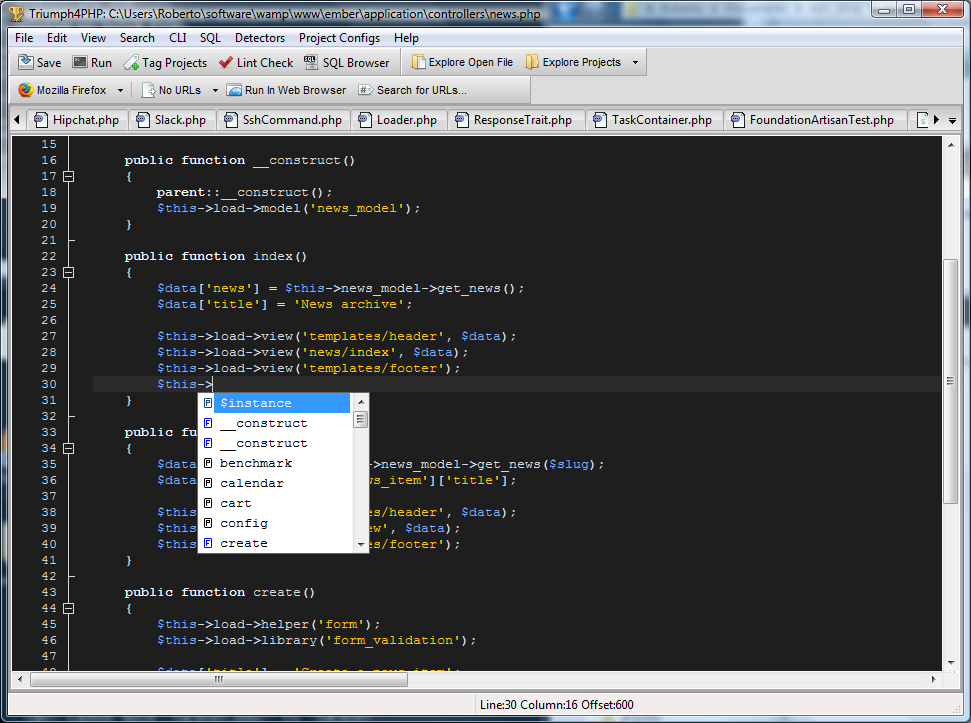
Task: Show more tabs with the right tab arrow
Action: coord(936,119)
